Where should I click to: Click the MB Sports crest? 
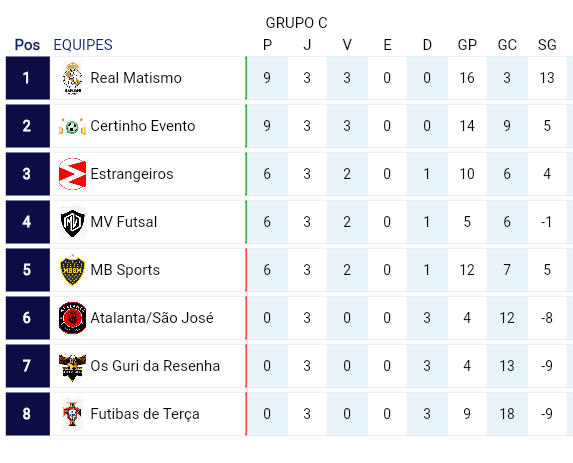pos(72,270)
